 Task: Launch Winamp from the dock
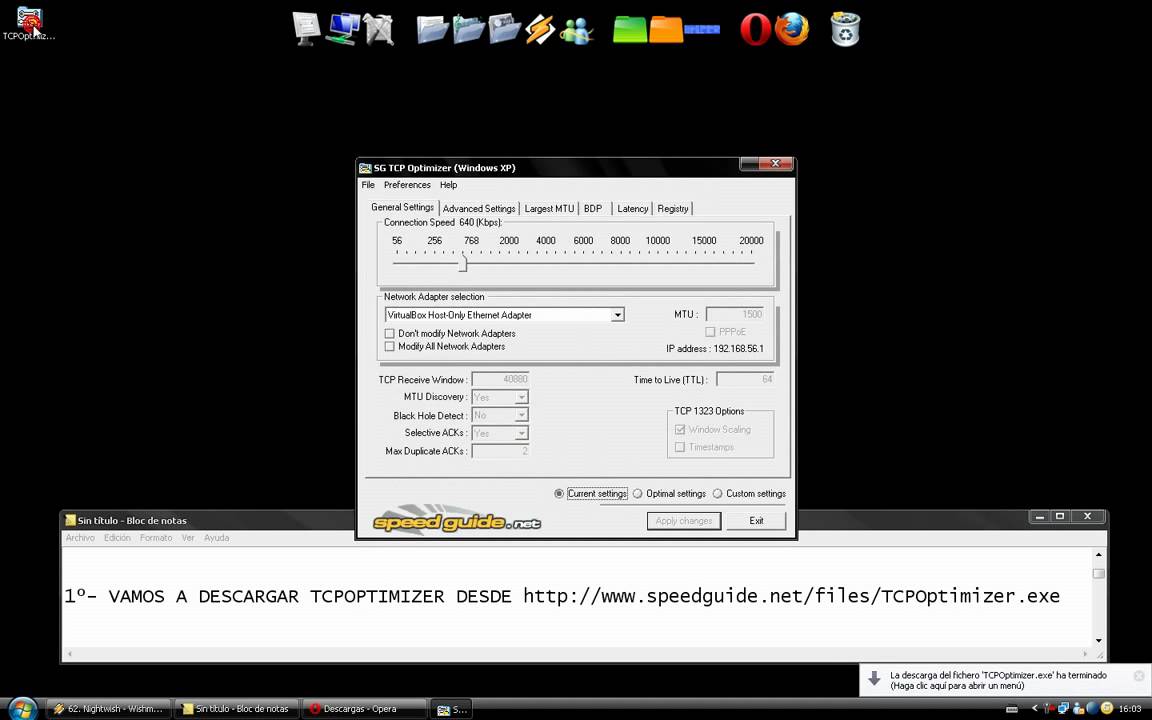[x=540, y=29]
